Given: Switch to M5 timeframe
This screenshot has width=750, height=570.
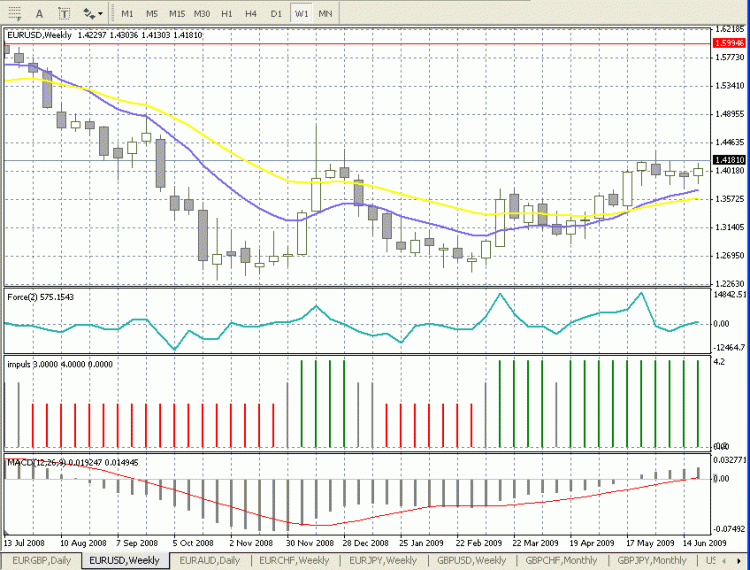Looking at the screenshot, I should click(152, 14).
